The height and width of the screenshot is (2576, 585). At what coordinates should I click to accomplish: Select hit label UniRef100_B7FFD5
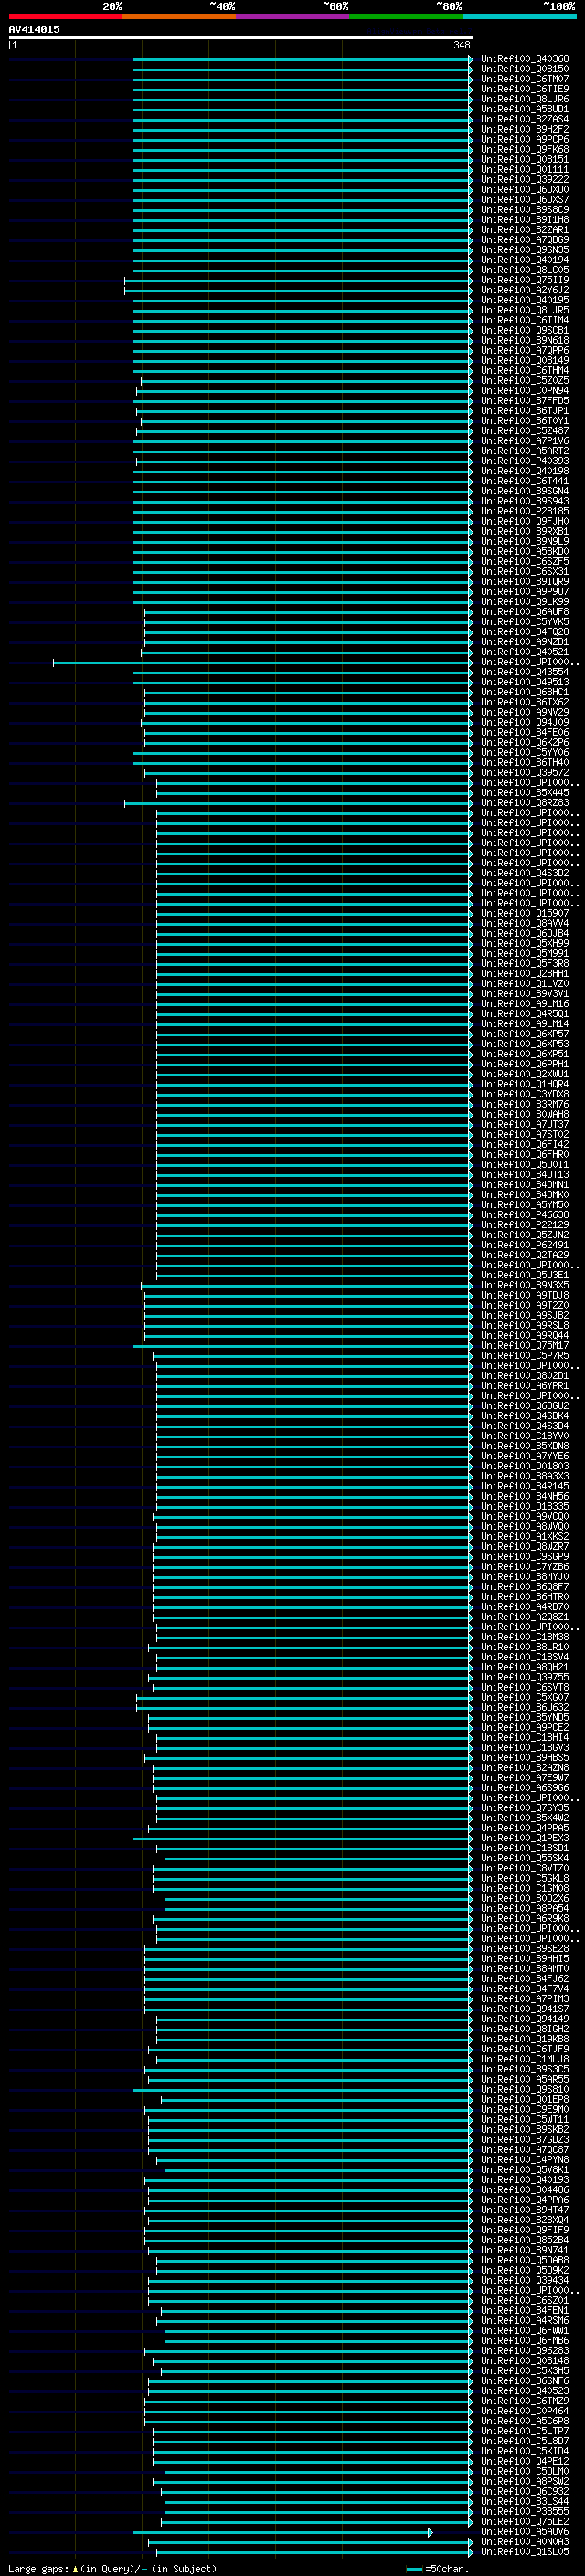tap(525, 401)
